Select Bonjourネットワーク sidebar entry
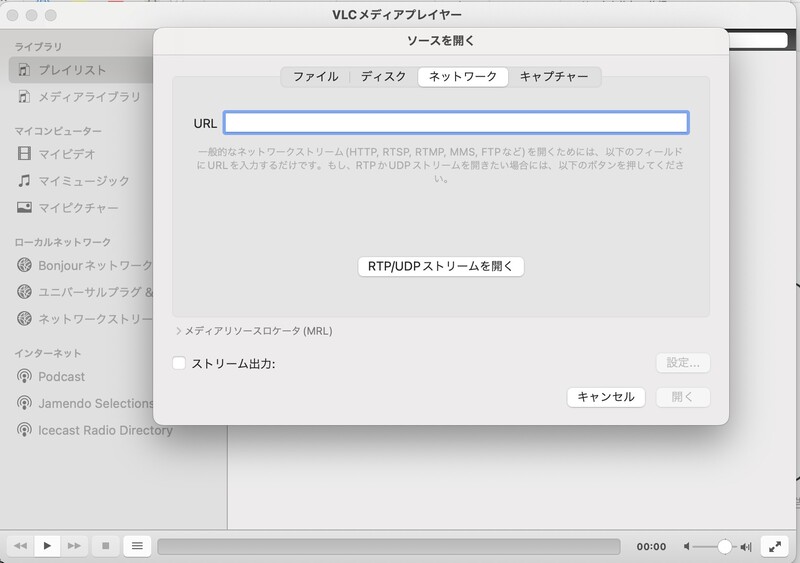This screenshot has width=800, height=563. tap(95, 265)
